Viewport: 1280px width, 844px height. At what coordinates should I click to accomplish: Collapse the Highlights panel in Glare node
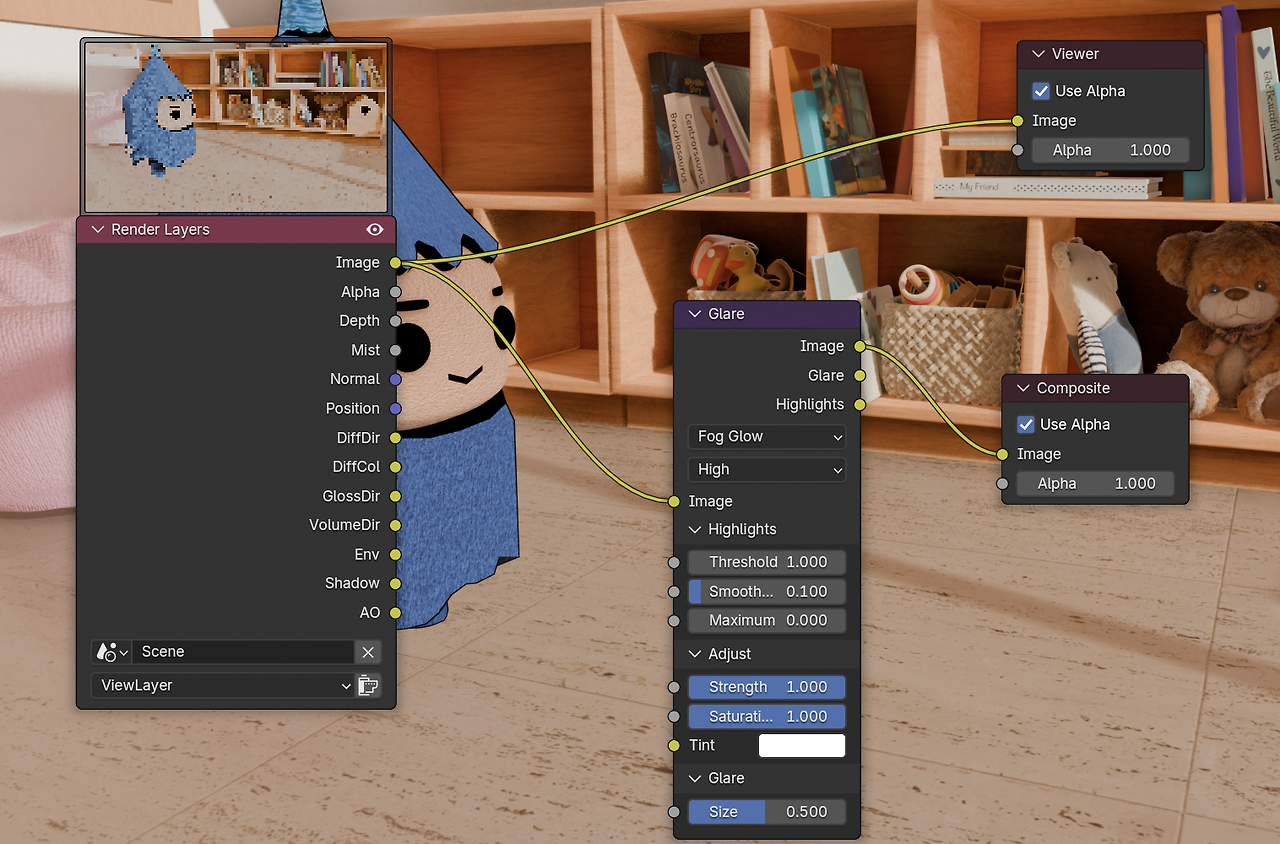click(x=695, y=529)
